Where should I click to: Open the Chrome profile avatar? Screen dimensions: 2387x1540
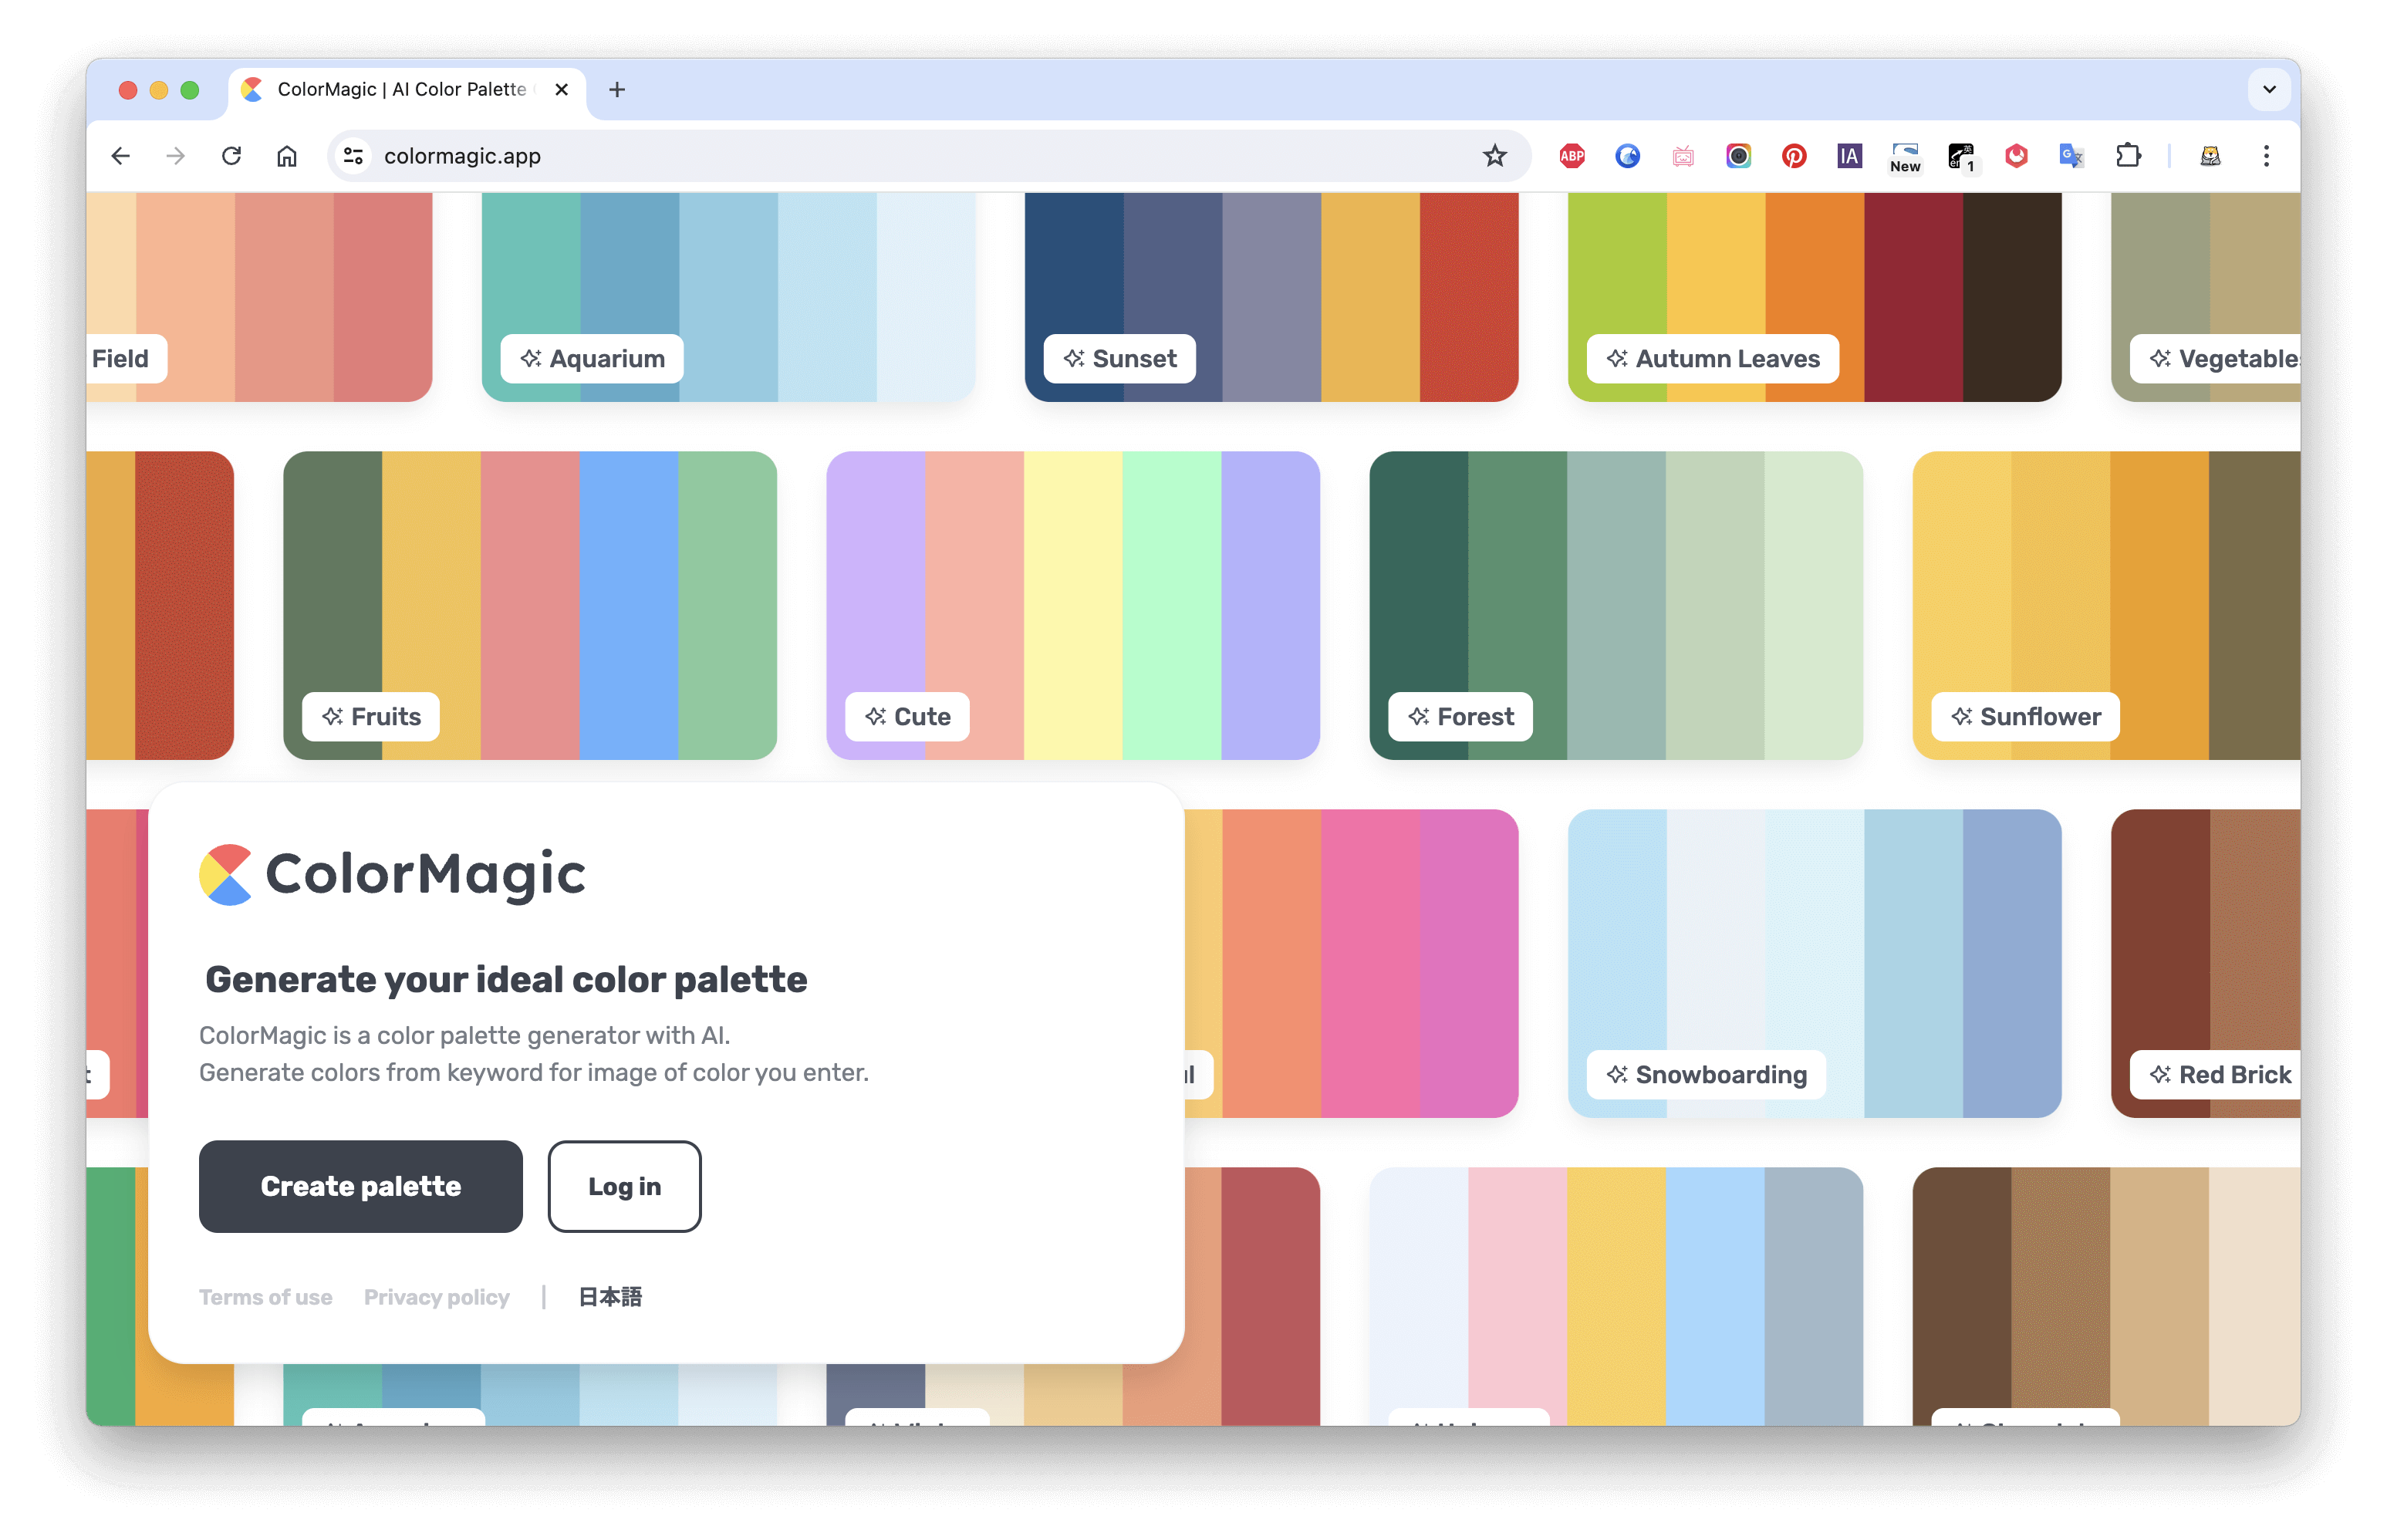[2210, 156]
